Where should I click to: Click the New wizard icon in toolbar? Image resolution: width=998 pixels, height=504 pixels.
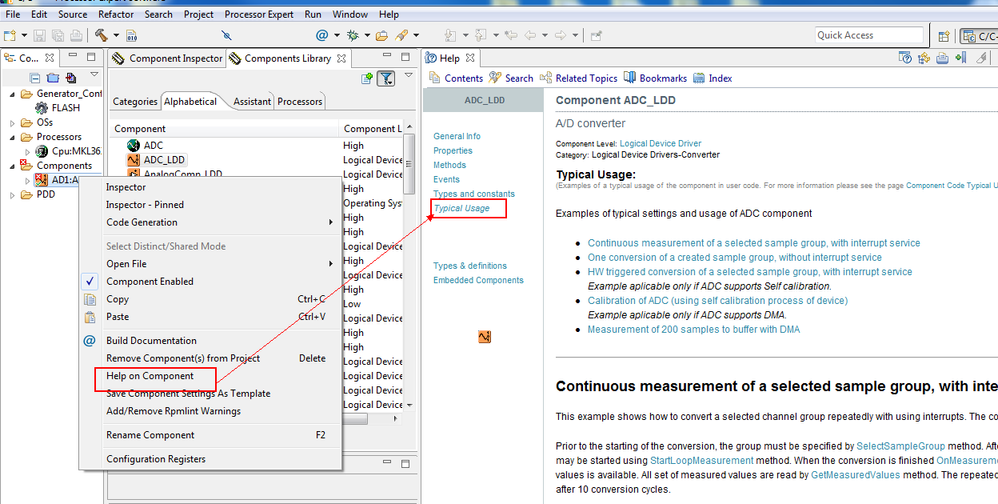tap(10, 36)
